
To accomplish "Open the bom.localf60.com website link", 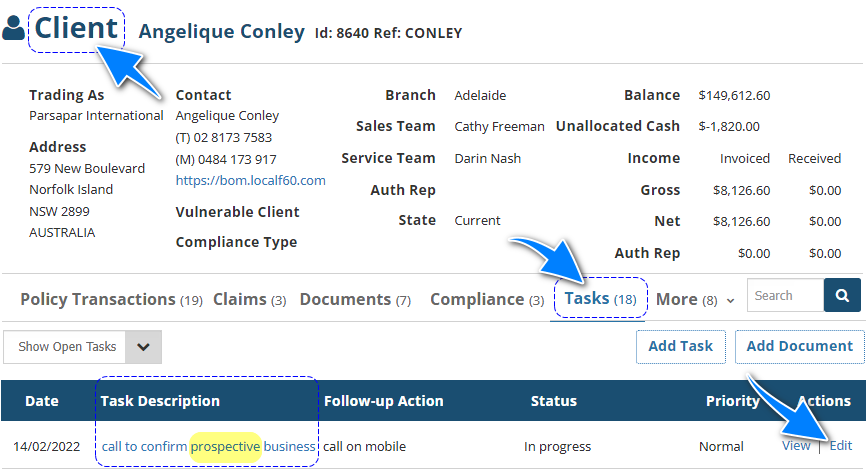I will point(250,181).
